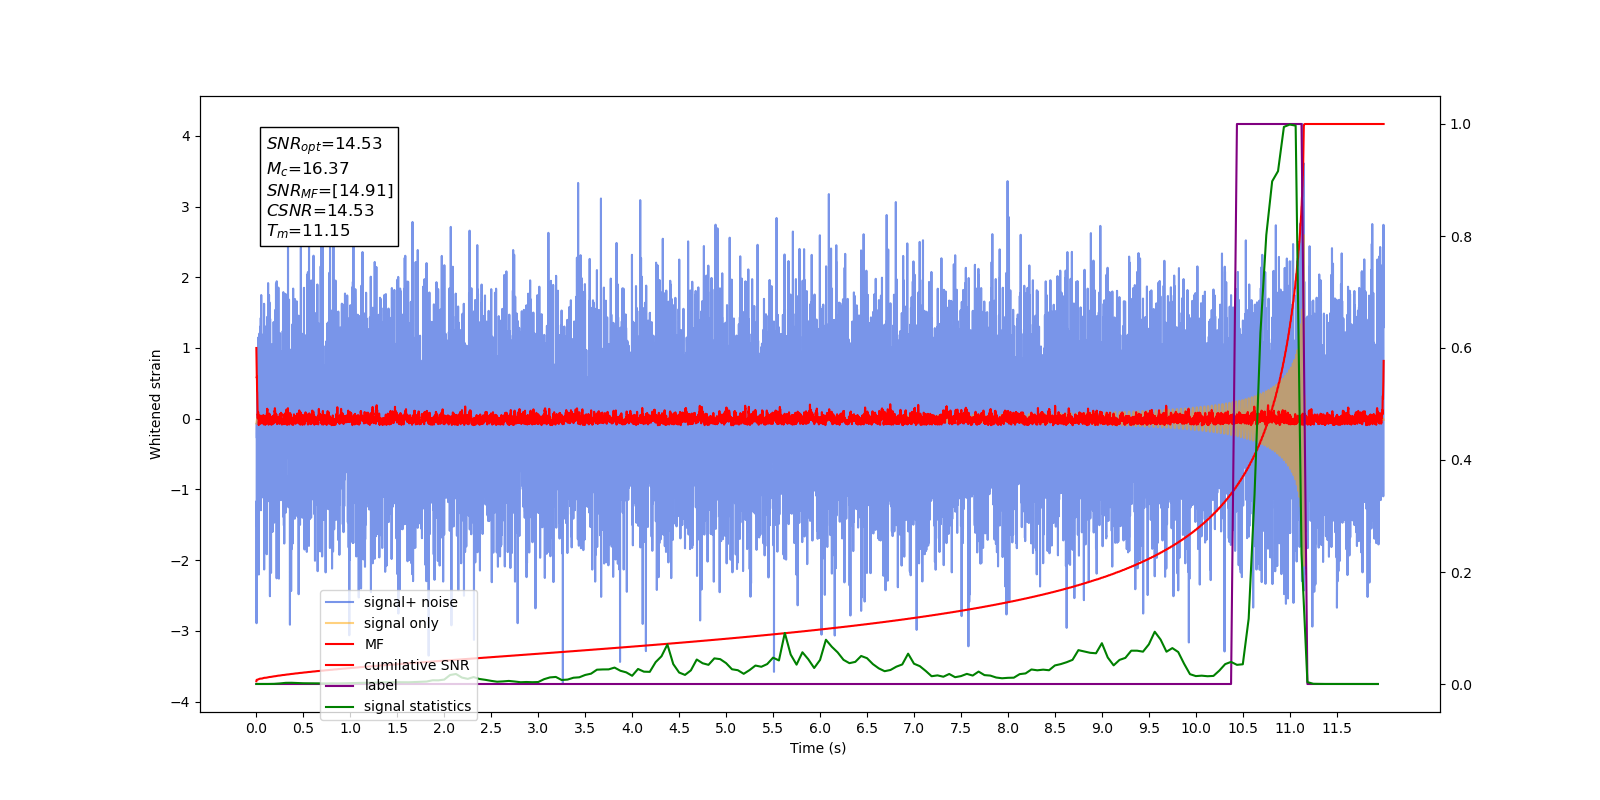Image resolution: width=1600 pixels, height=800 pixels.
Task: Click the 8.5 tick on time axis
Action: click(x=1055, y=728)
